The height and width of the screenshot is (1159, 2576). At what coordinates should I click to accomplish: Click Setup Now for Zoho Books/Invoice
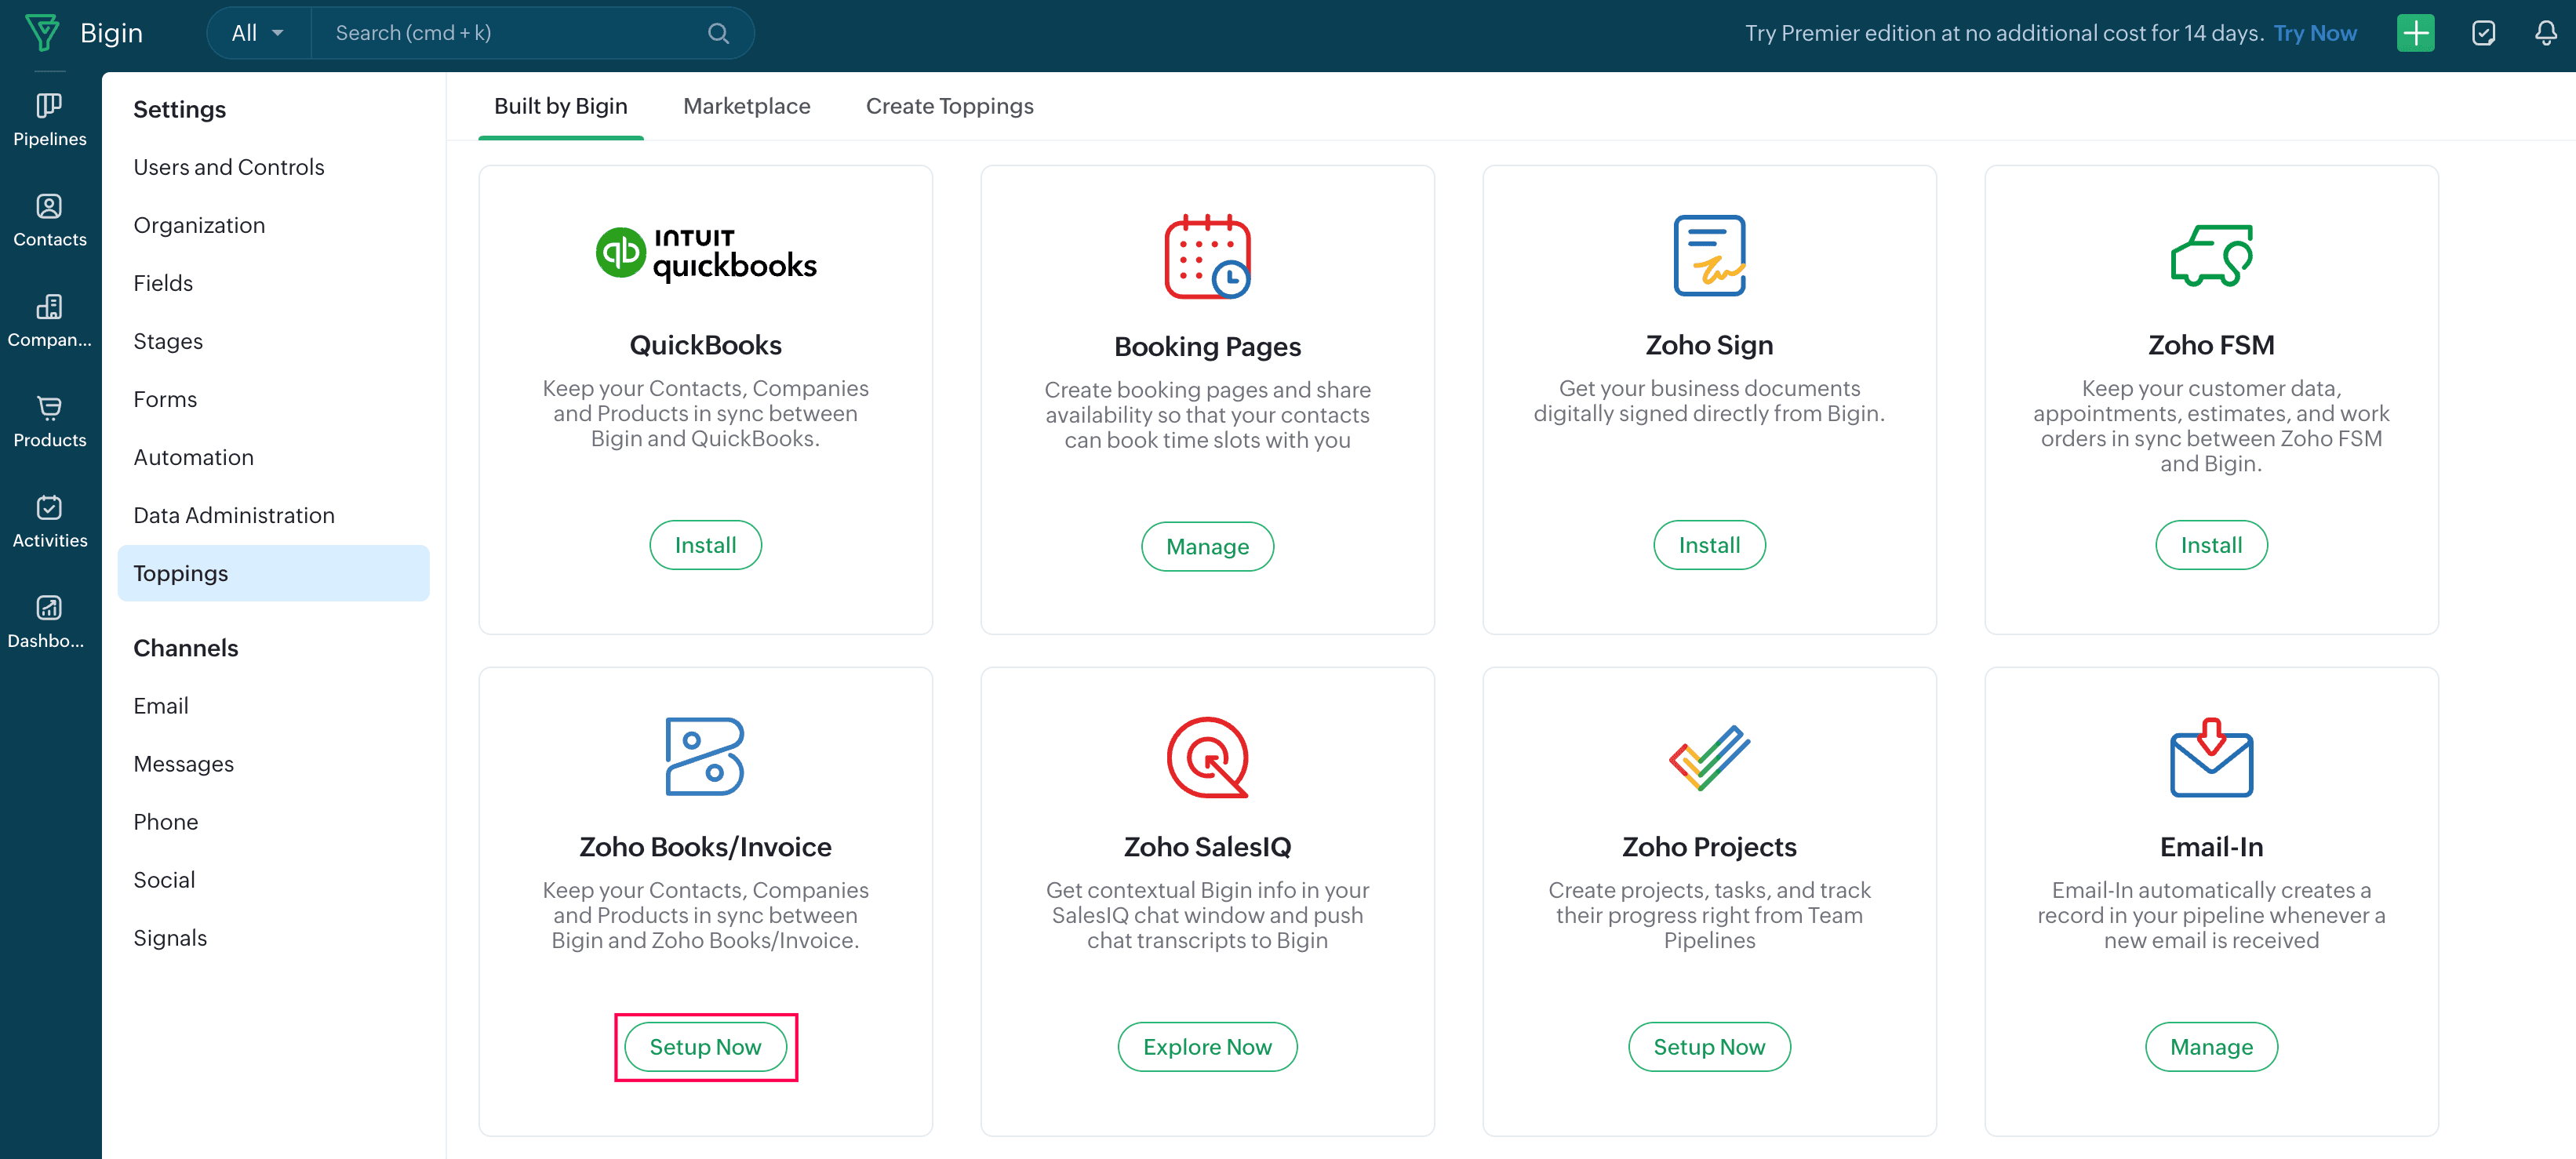705,1046
